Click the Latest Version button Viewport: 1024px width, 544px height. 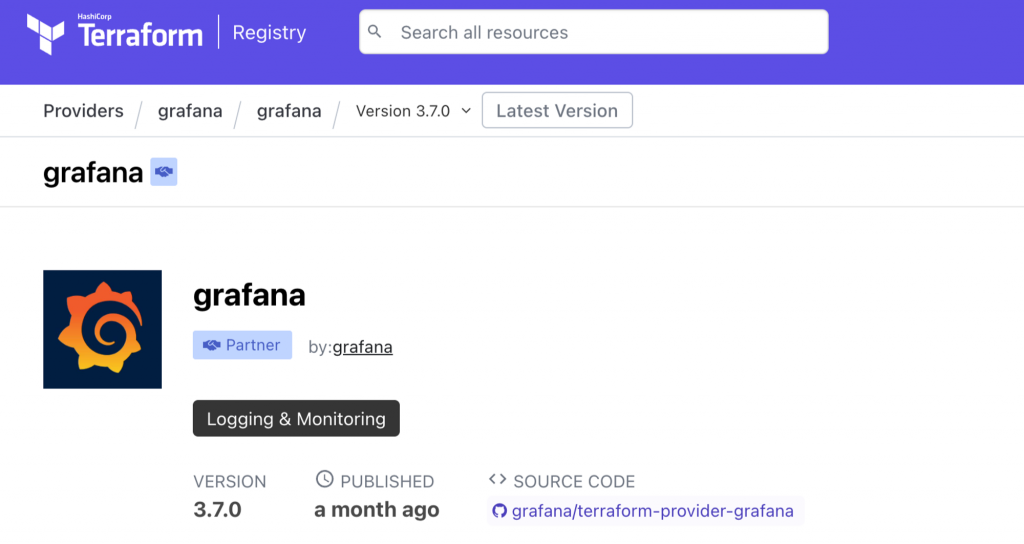coord(557,110)
